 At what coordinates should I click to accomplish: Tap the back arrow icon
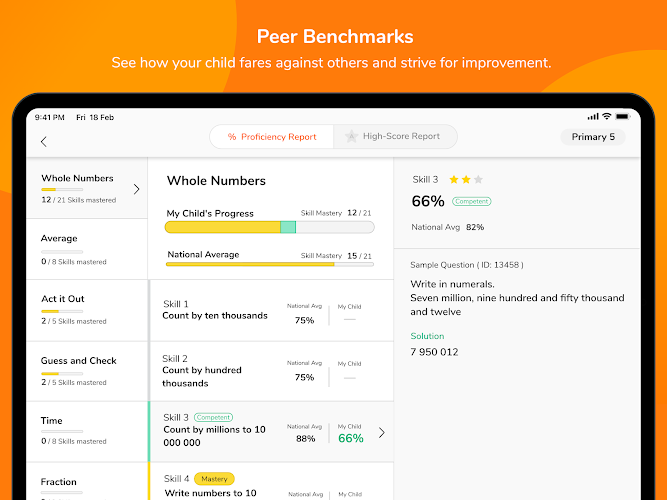coord(44,141)
